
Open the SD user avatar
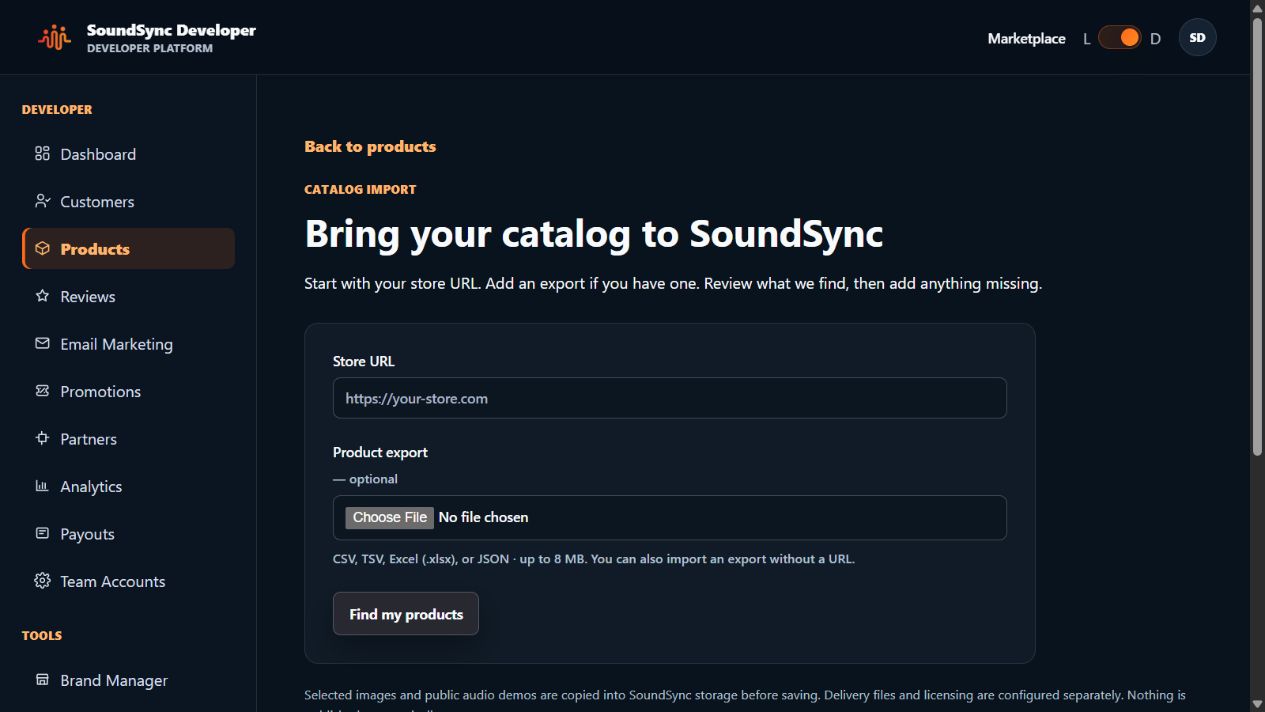pyautogui.click(x=1197, y=38)
